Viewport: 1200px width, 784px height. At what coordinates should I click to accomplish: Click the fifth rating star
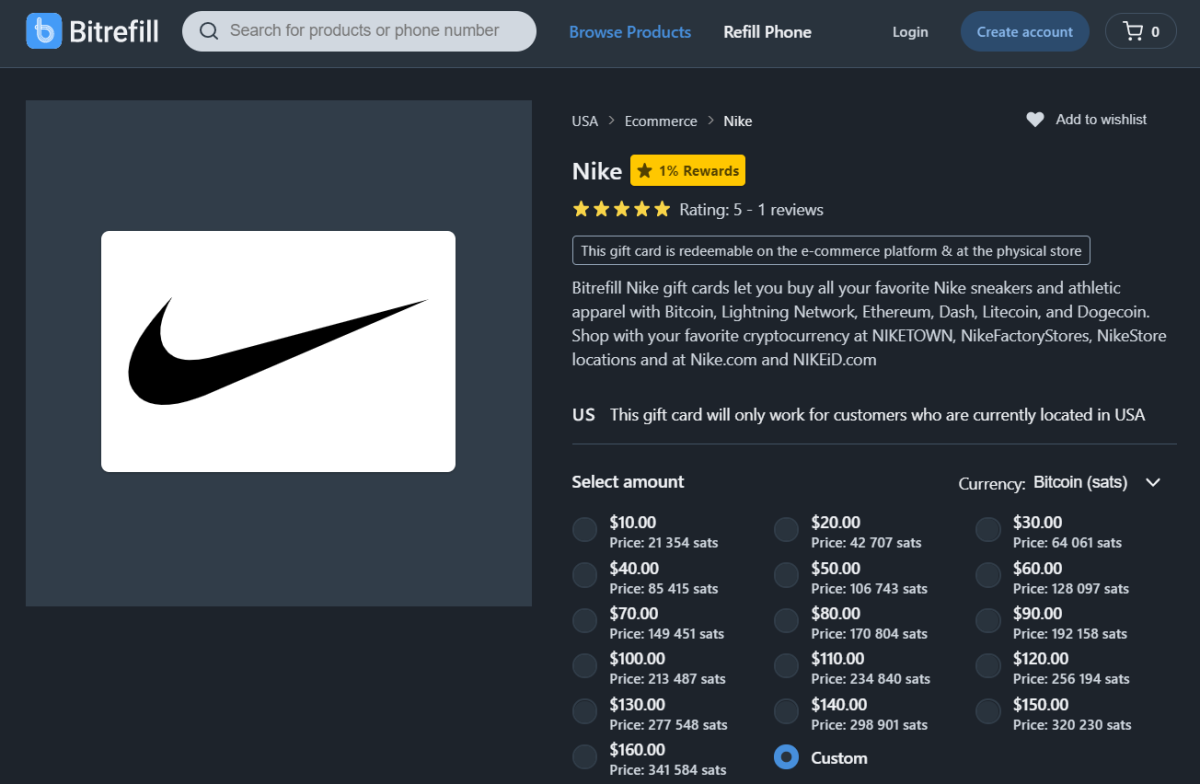tap(661, 209)
